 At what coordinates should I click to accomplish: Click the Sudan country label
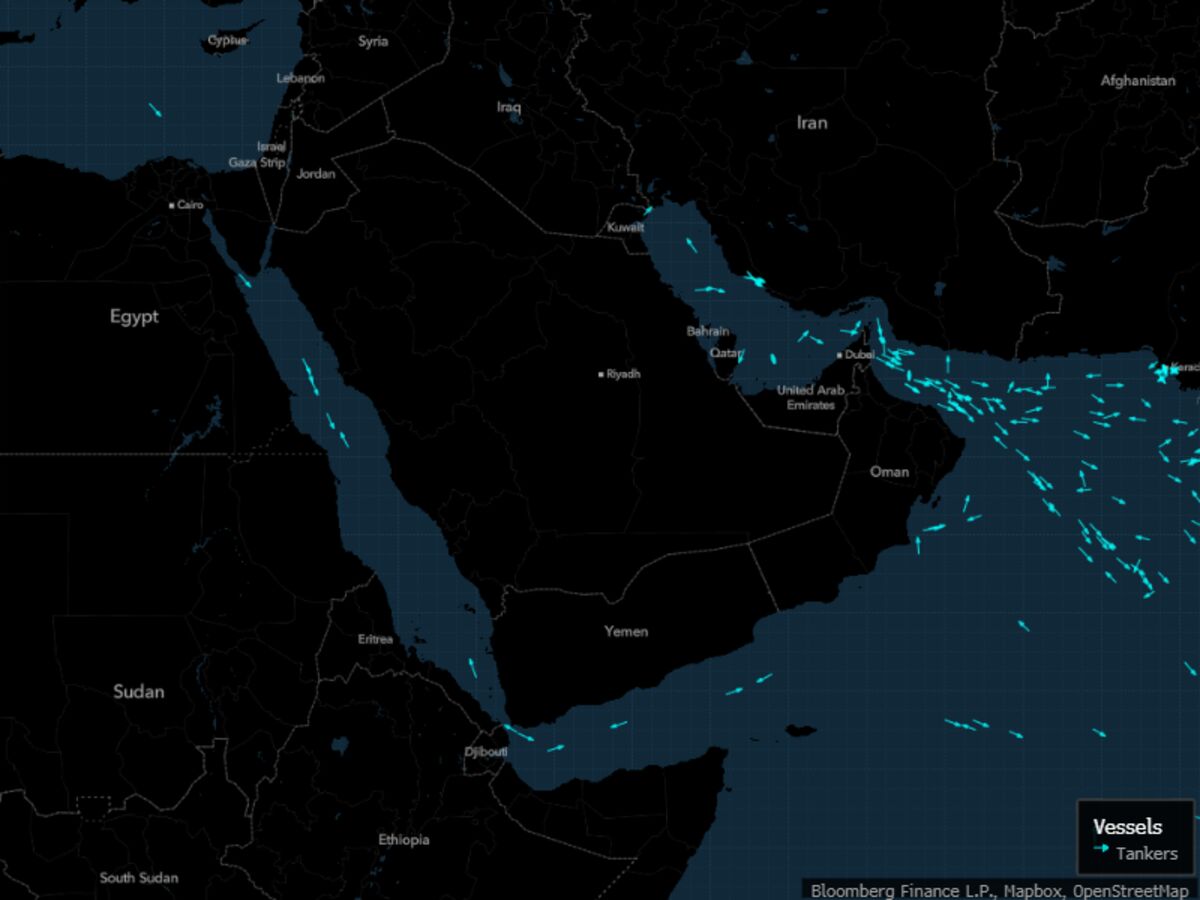point(139,691)
